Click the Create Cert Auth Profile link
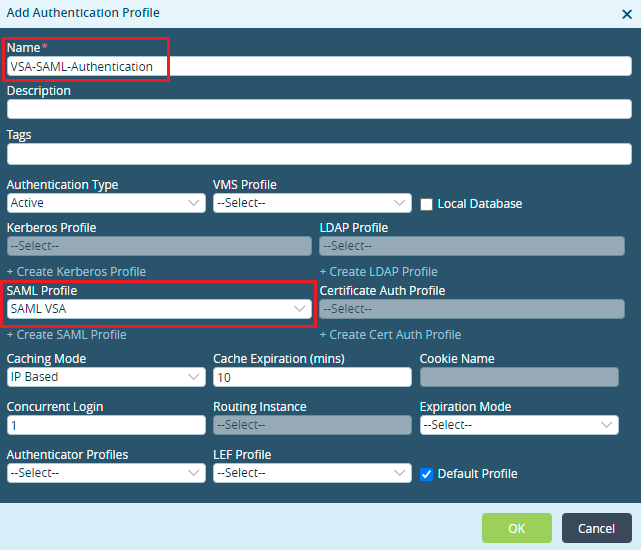The width and height of the screenshot is (641, 550). [390, 335]
